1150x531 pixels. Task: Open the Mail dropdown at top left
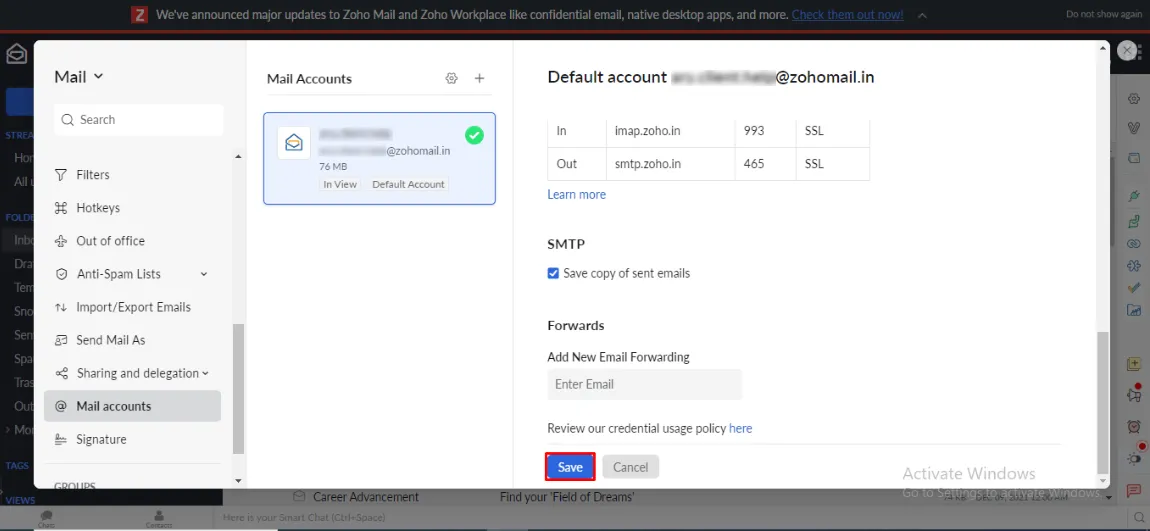79,77
